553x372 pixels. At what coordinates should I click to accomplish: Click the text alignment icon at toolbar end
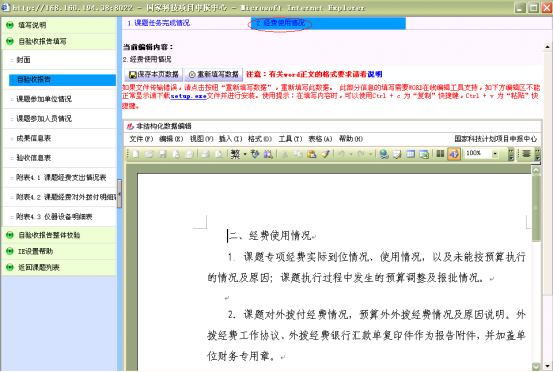(x=527, y=154)
